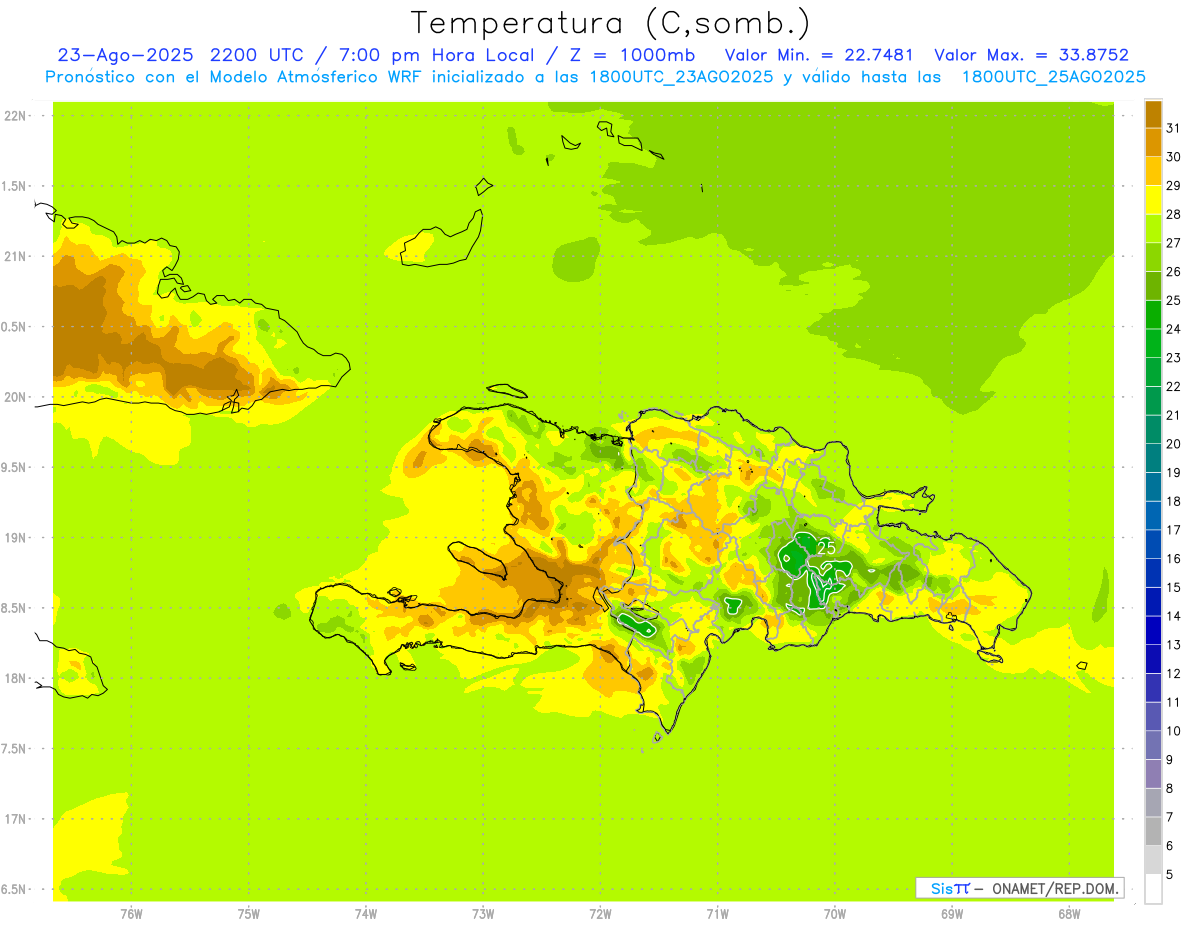Click the '72W' longitude axis label
Viewport: 1200px width, 927px height.
click(600, 913)
